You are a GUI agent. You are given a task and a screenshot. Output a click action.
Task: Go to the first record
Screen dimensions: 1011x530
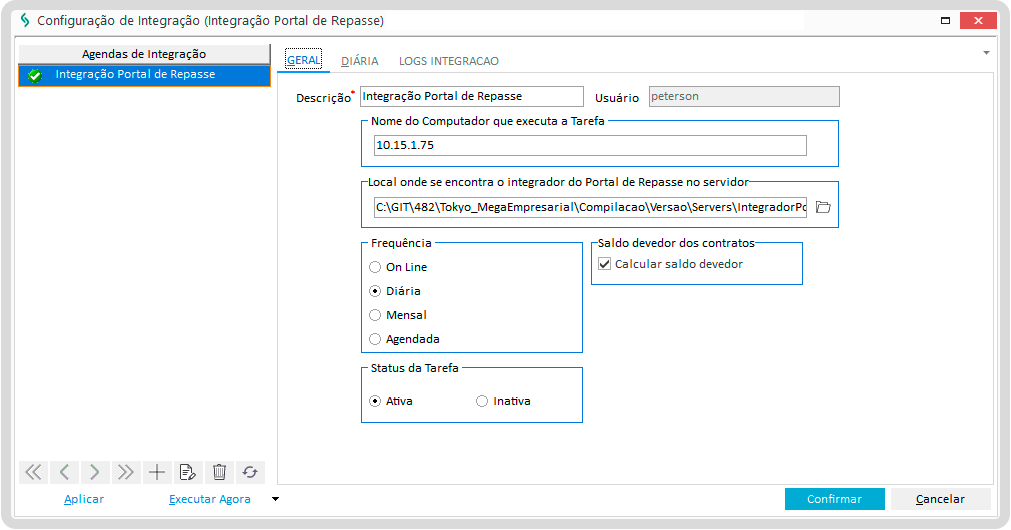[x=33, y=472]
